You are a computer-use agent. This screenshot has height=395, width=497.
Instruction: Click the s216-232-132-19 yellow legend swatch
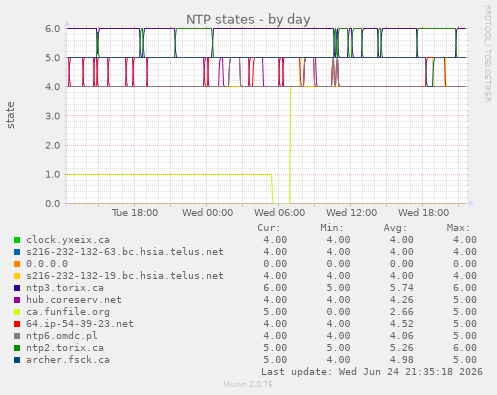tap(17, 276)
